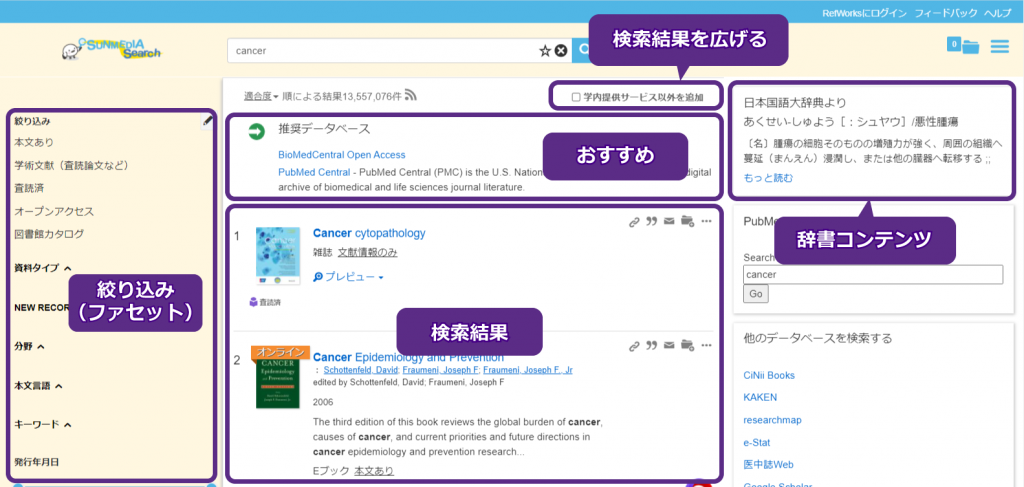The image size is (1024, 487).
Task: Collapse the 分野 facet
Action: (29, 347)
